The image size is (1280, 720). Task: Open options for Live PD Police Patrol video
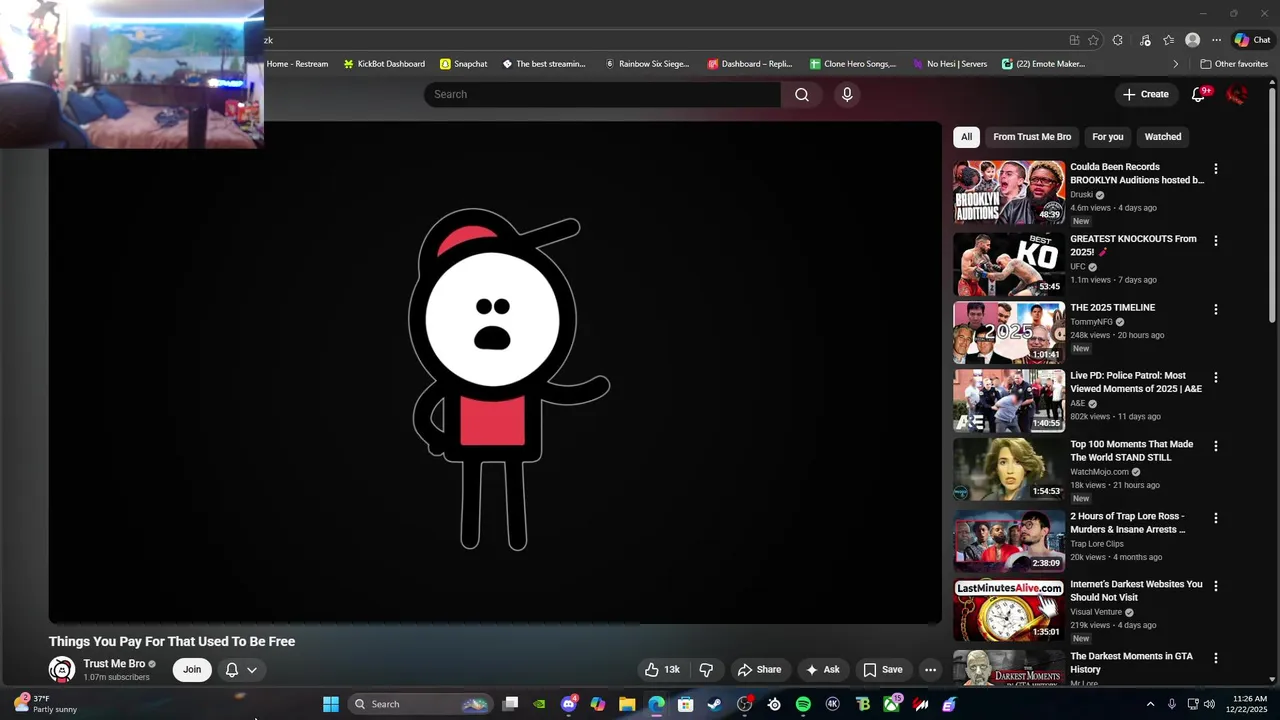pyautogui.click(x=1216, y=378)
